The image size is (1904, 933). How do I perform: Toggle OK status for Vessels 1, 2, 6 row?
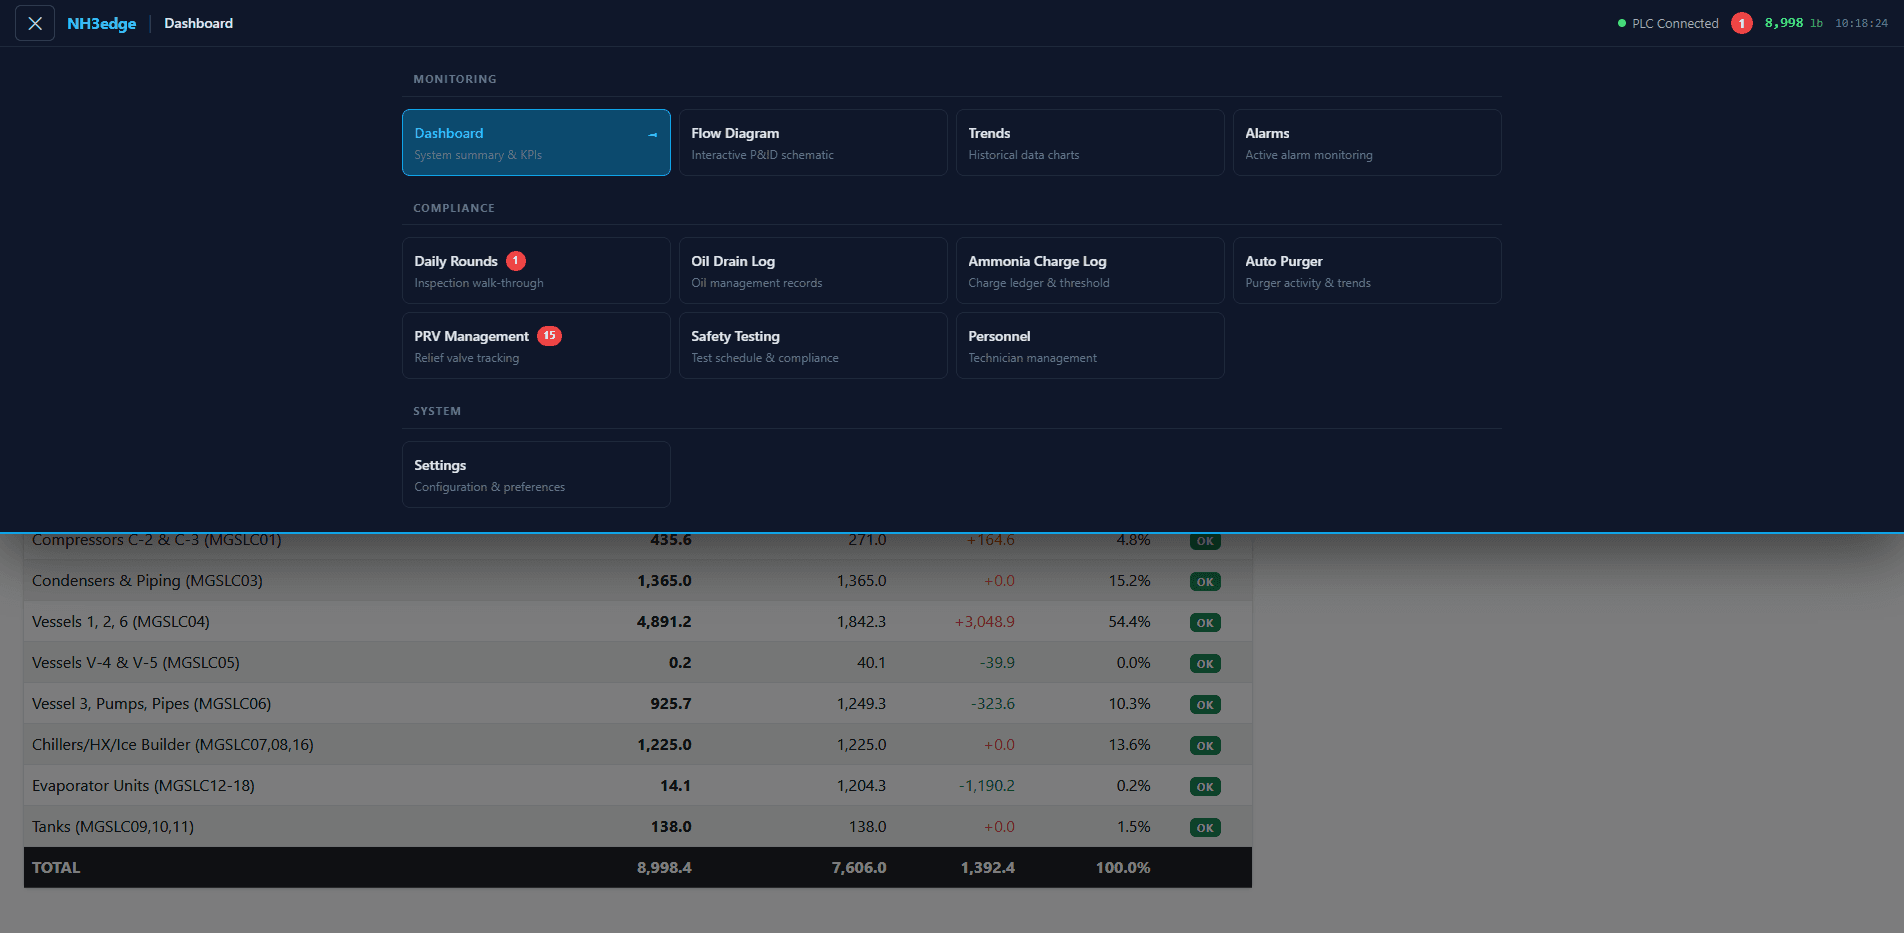[x=1204, y=622]
